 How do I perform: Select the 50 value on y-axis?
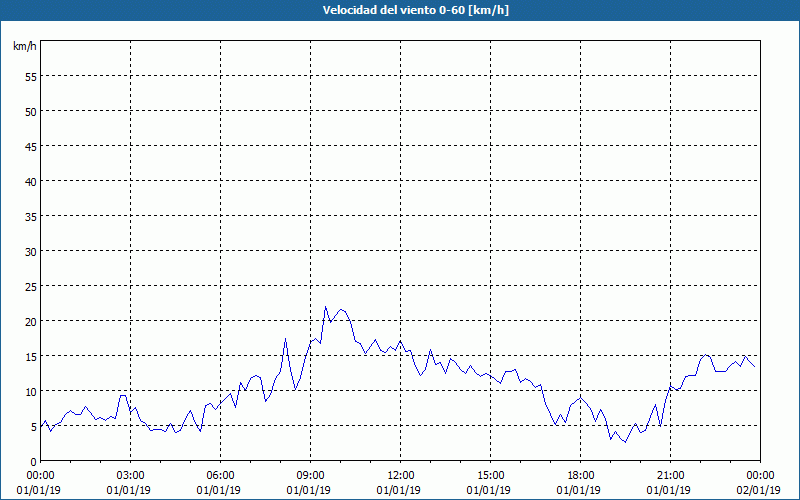coord(31,111)
